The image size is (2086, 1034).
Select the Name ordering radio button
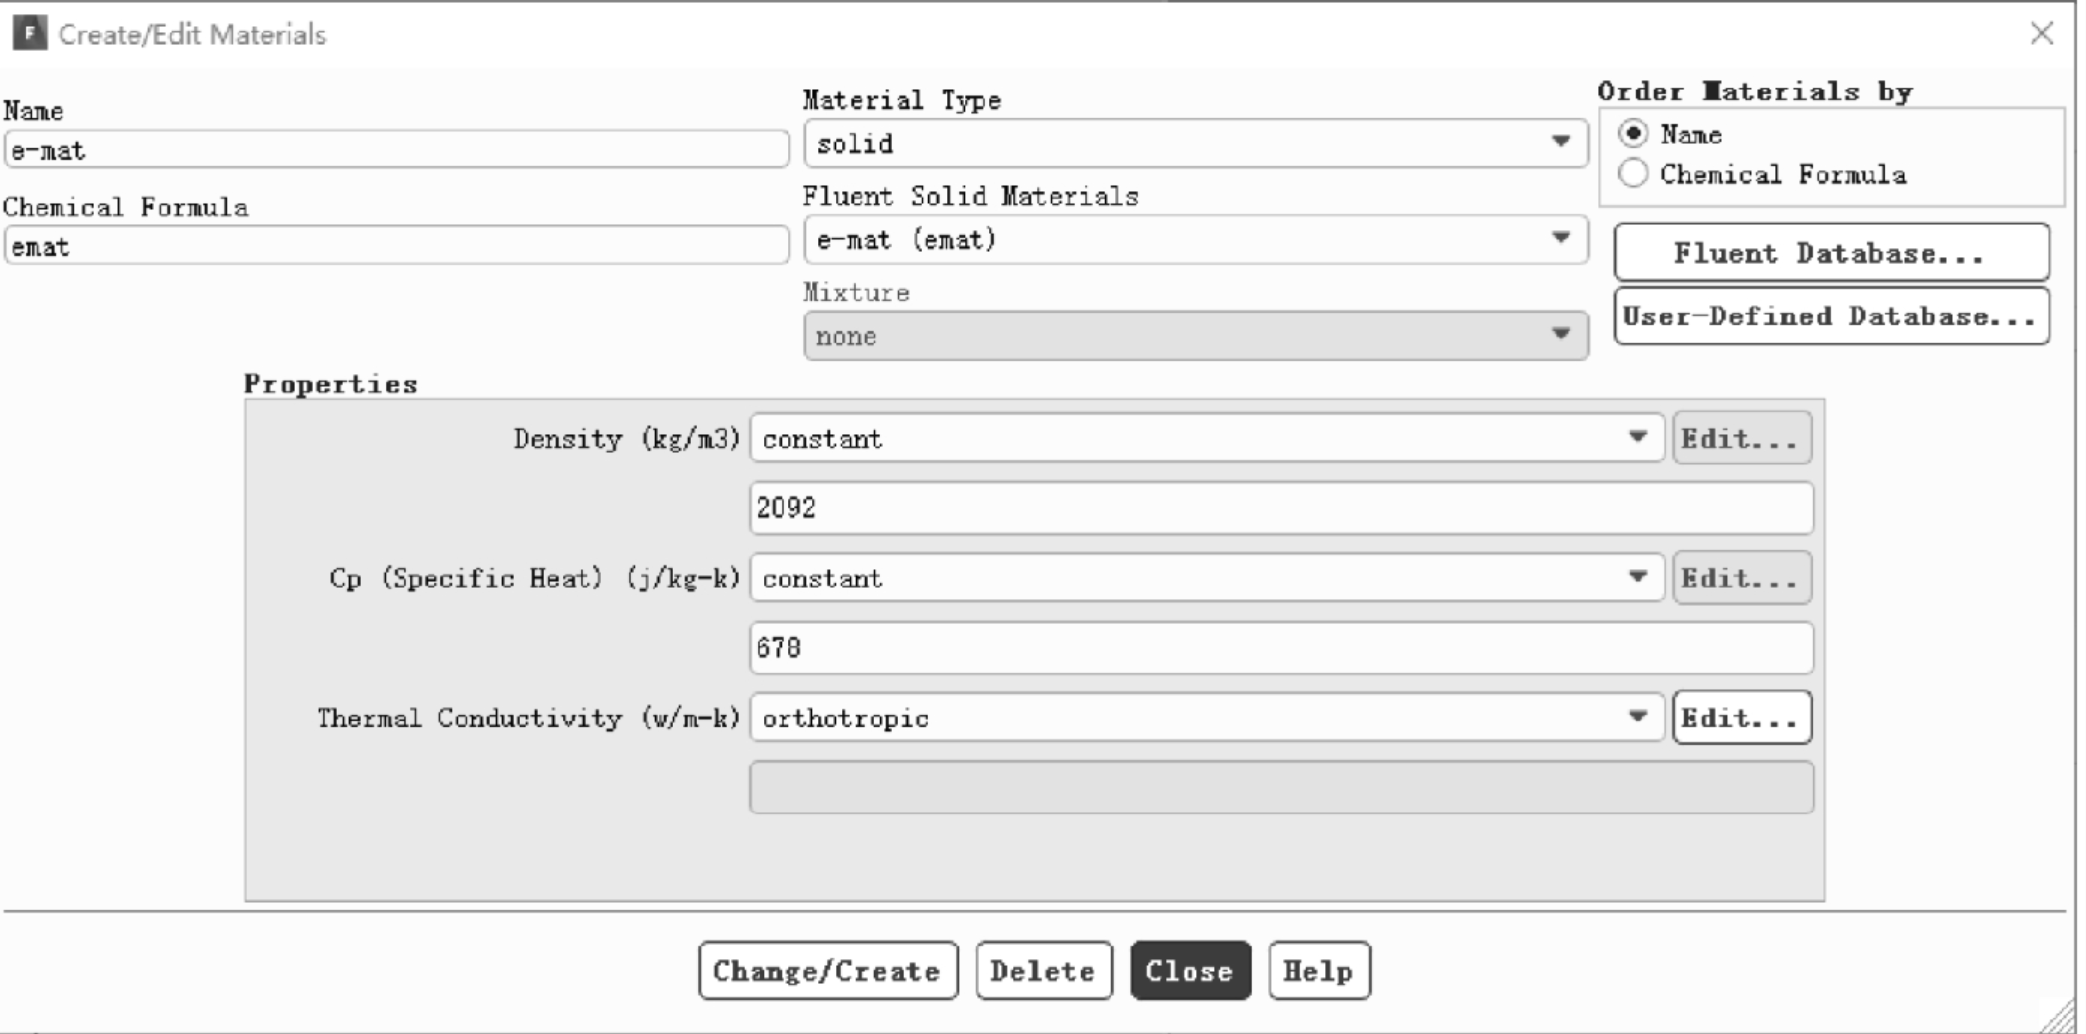click(x=1633, y=133)
